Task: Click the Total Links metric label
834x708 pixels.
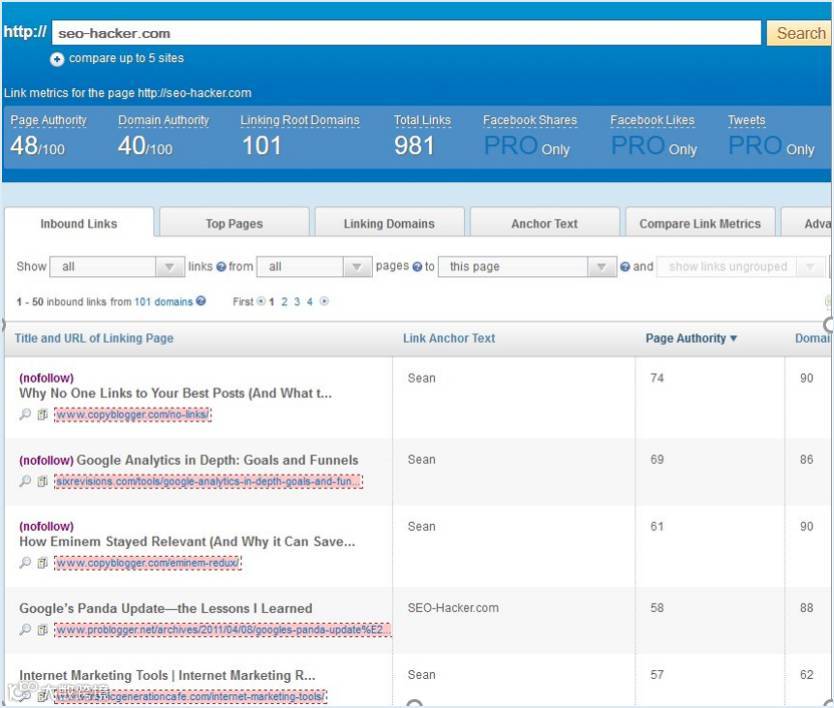Action: [x=422, y=121]
